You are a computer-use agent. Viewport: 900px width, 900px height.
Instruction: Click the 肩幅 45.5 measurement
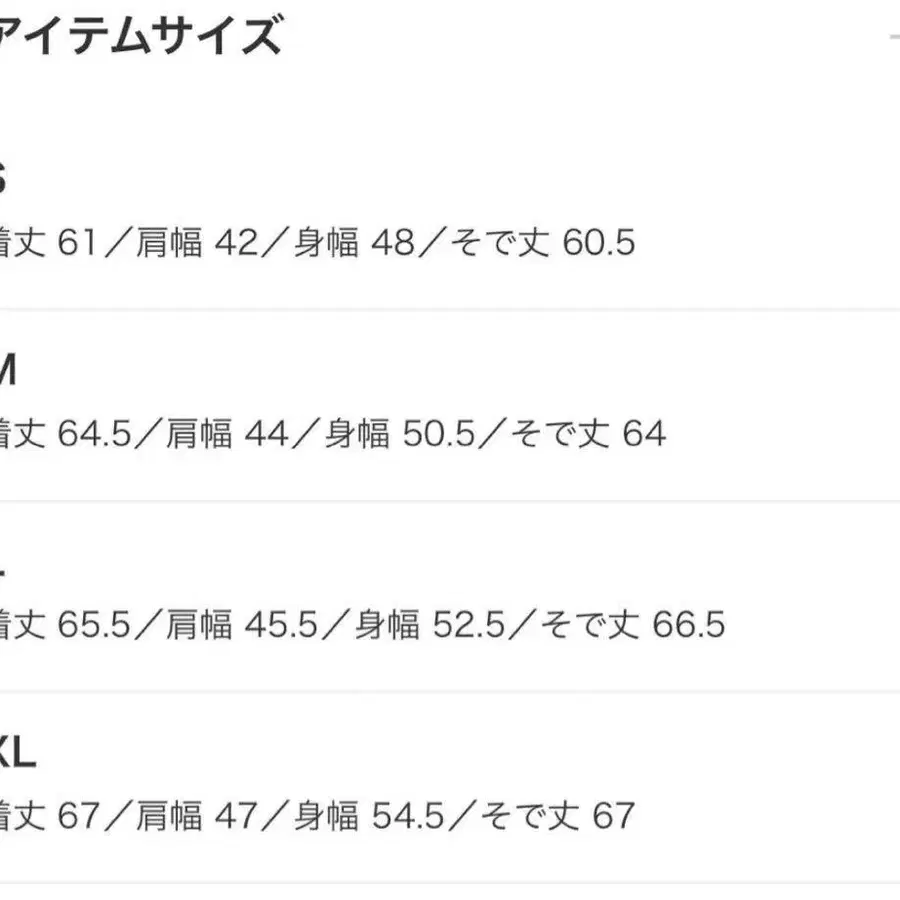(x=241, y=625)
